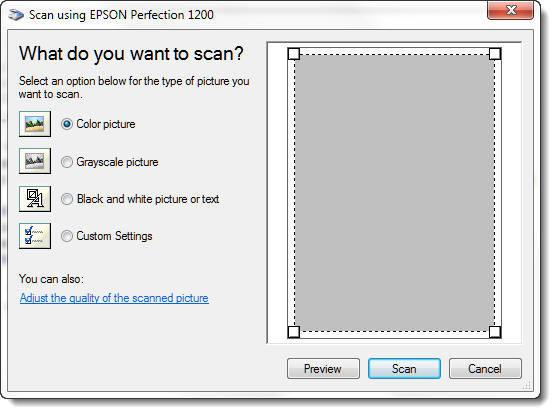
Task: Click the Preview button
Action: pyautogui.click(x=323, y=369)
